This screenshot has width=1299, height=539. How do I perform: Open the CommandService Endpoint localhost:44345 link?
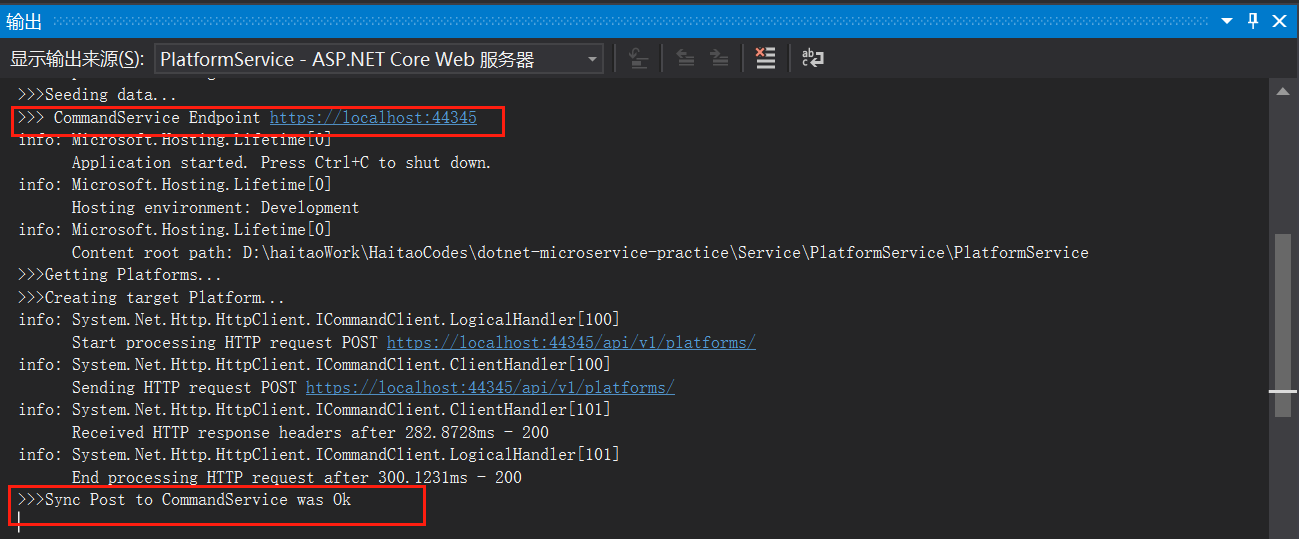(x=373, y=118)
